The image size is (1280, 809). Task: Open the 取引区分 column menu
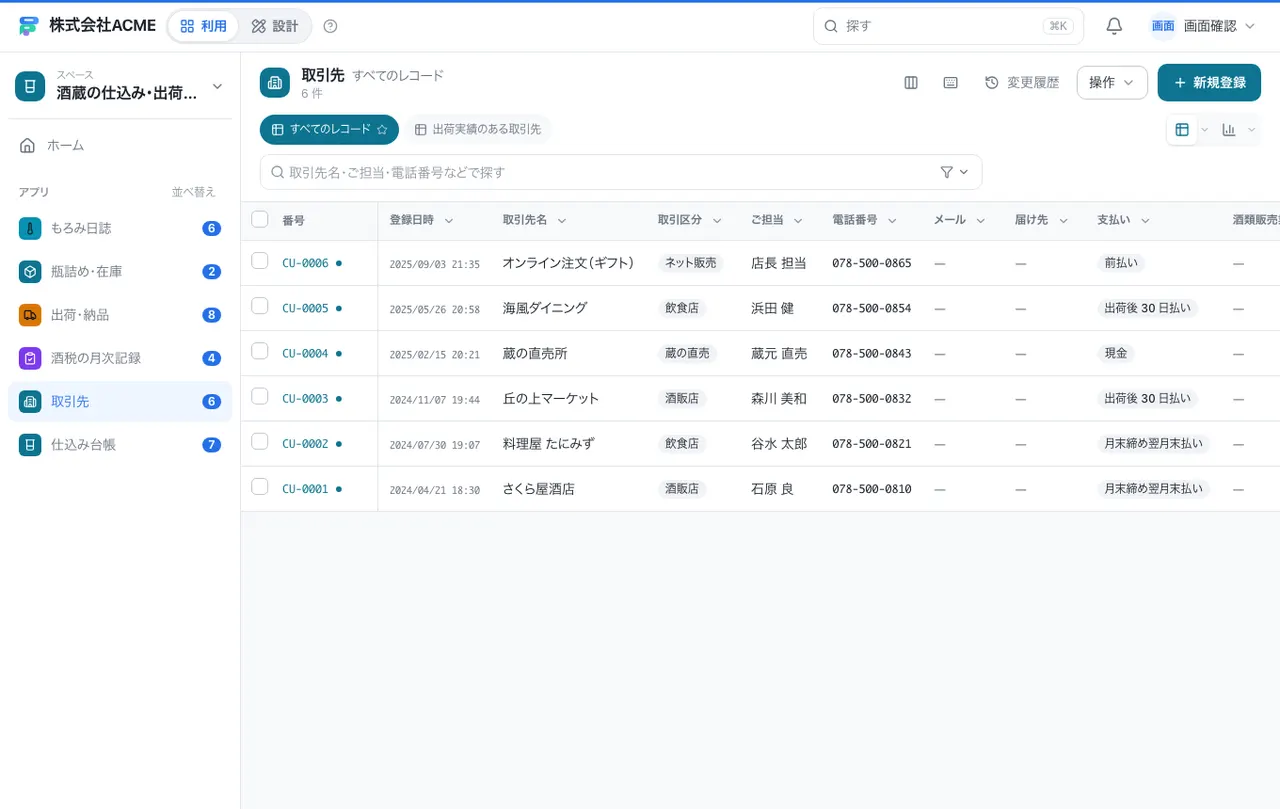(717, 221)
